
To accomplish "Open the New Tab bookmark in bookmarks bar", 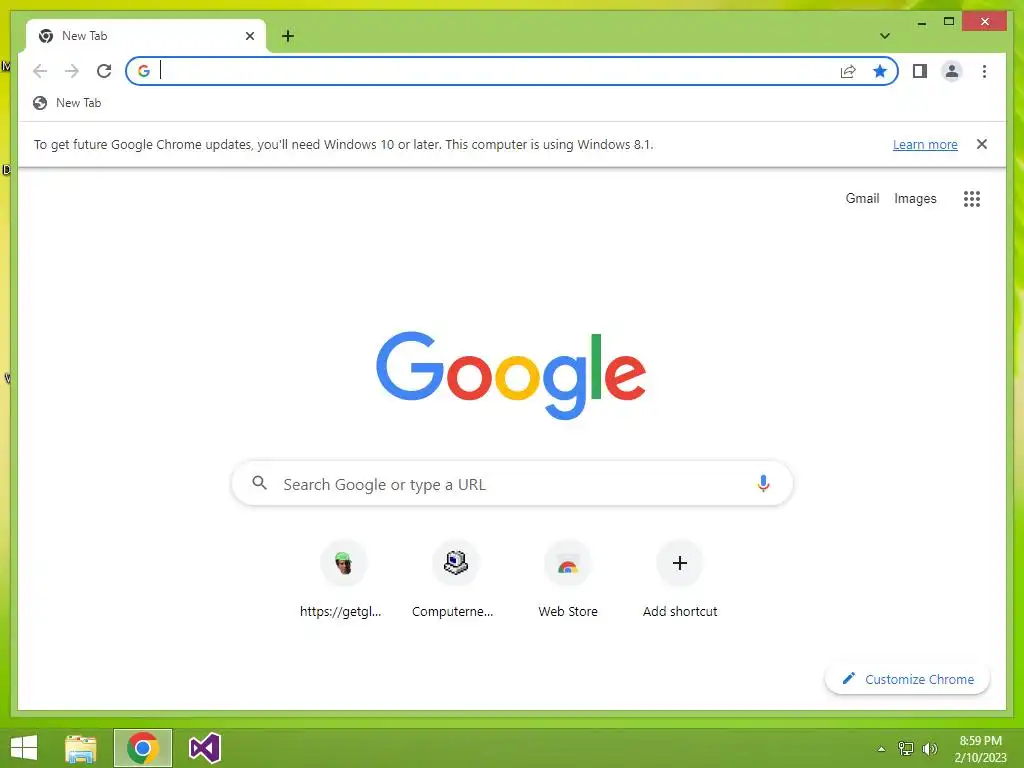I will [67, 103].
